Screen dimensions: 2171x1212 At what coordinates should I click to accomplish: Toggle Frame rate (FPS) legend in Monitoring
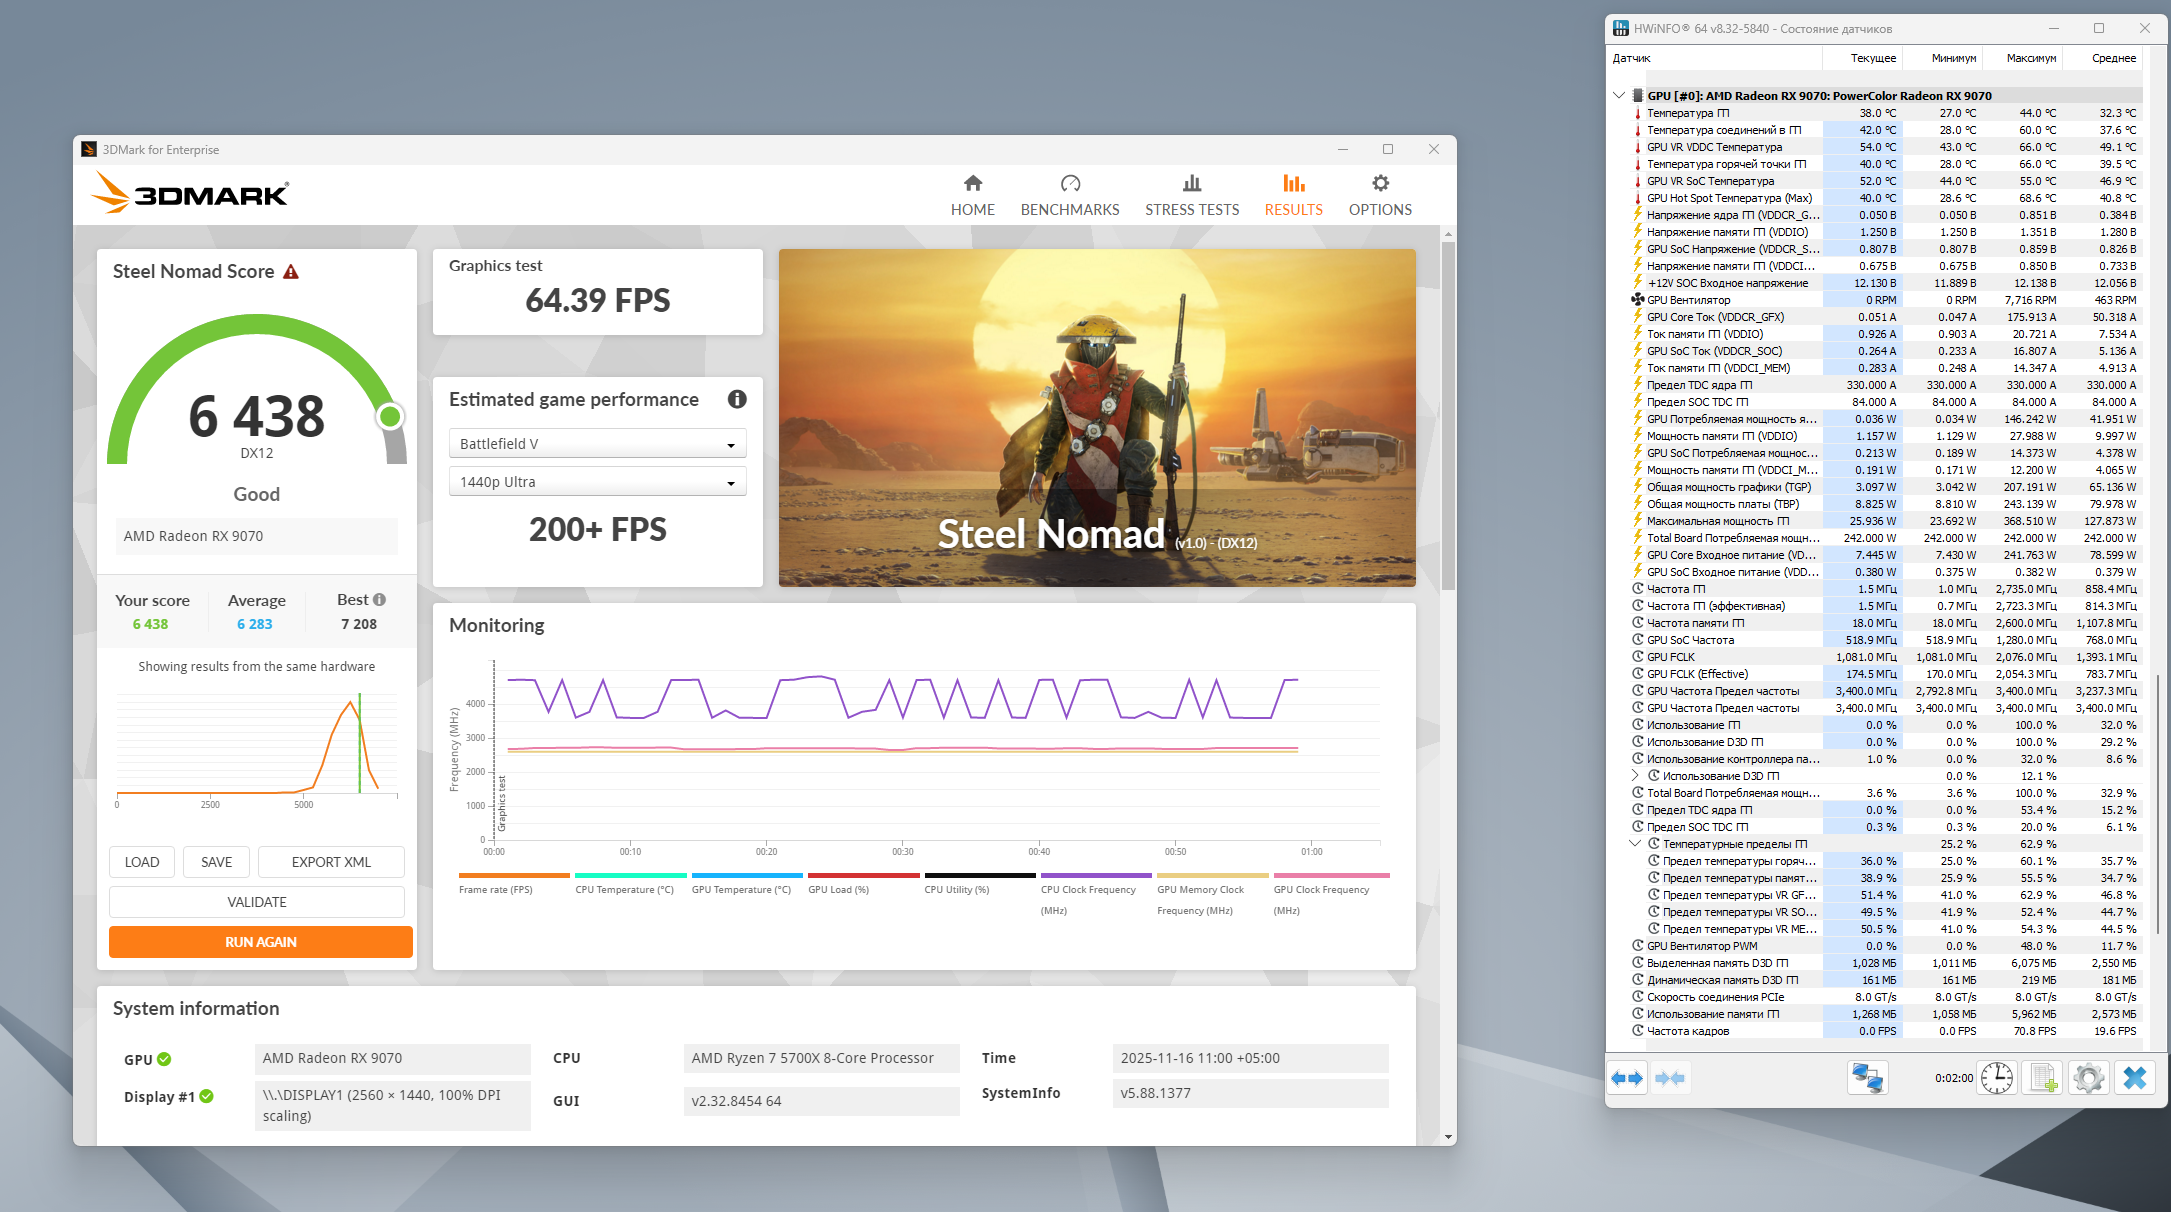point(495,889)
